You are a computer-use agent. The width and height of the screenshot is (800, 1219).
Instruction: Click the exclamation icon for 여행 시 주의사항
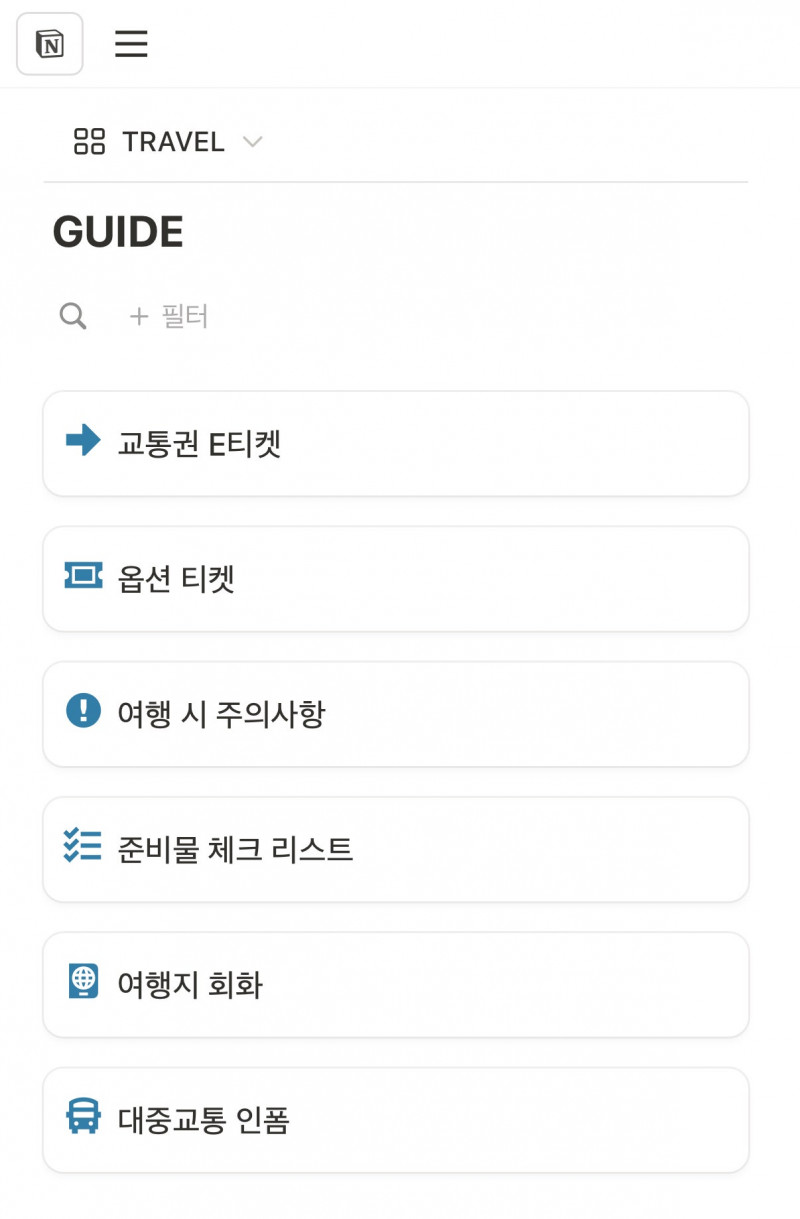83,711
